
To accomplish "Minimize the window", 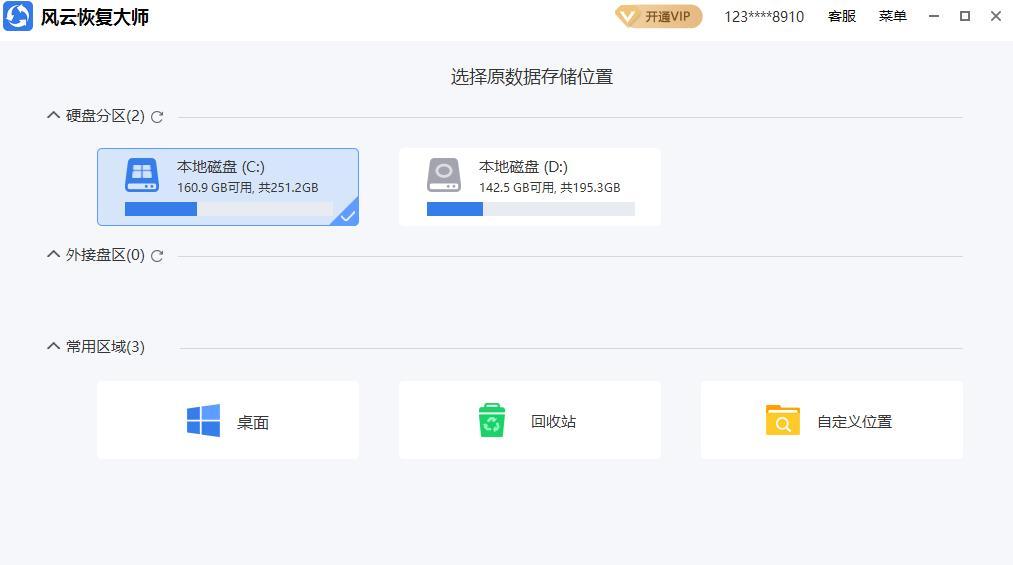I will tap(934, 16).
